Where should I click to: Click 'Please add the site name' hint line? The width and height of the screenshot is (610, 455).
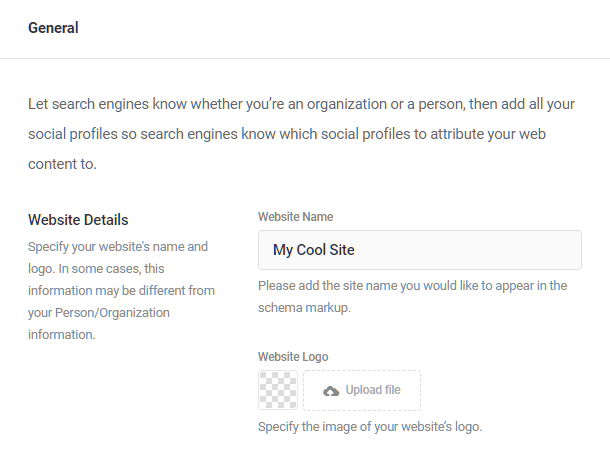coord(413,286)
